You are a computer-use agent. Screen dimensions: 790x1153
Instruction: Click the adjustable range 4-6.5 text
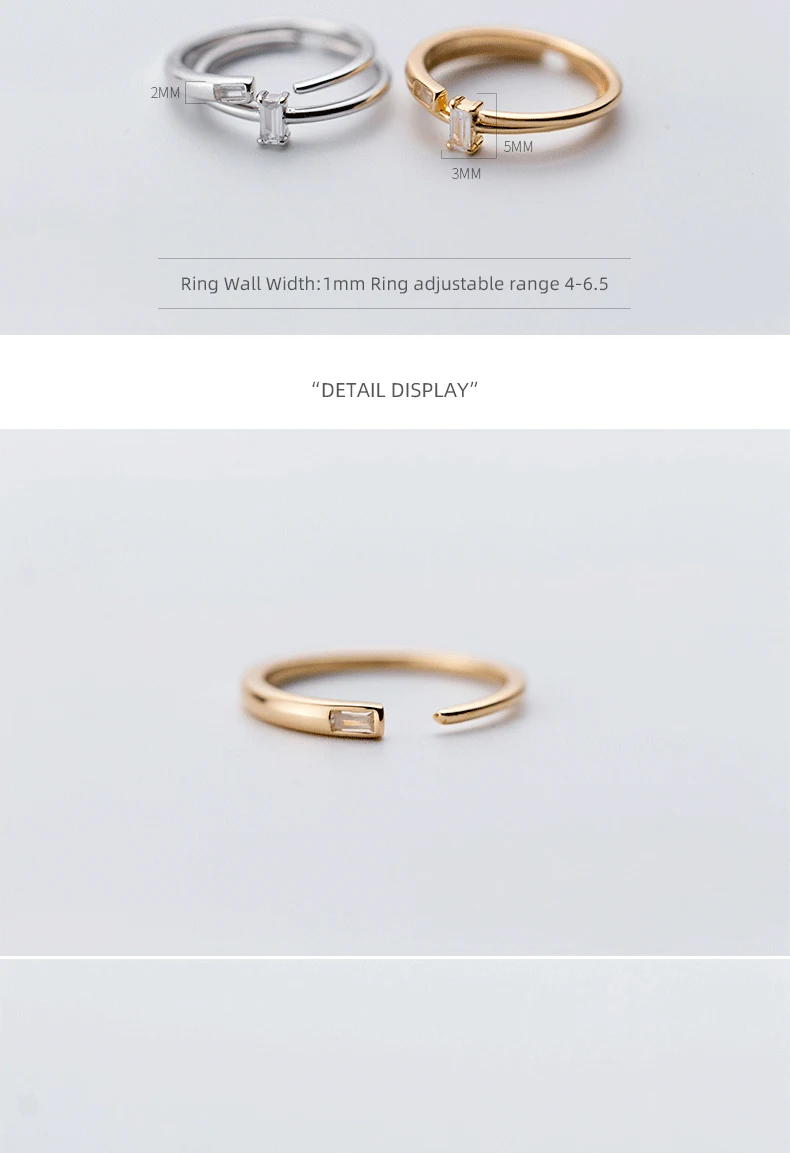point(511,283)
